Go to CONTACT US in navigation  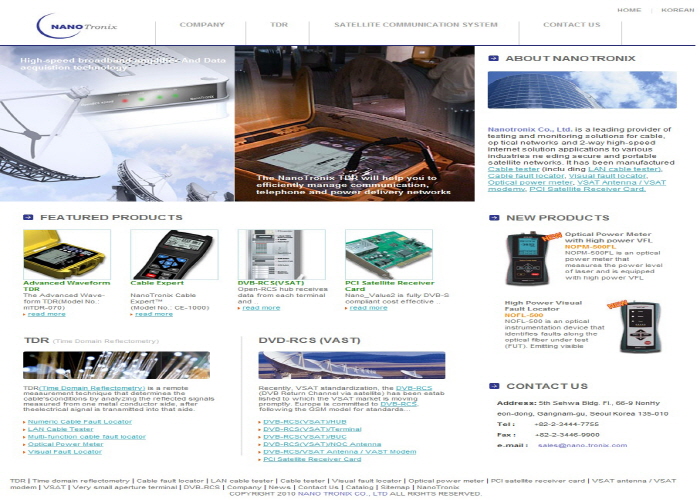click(571, 25)
